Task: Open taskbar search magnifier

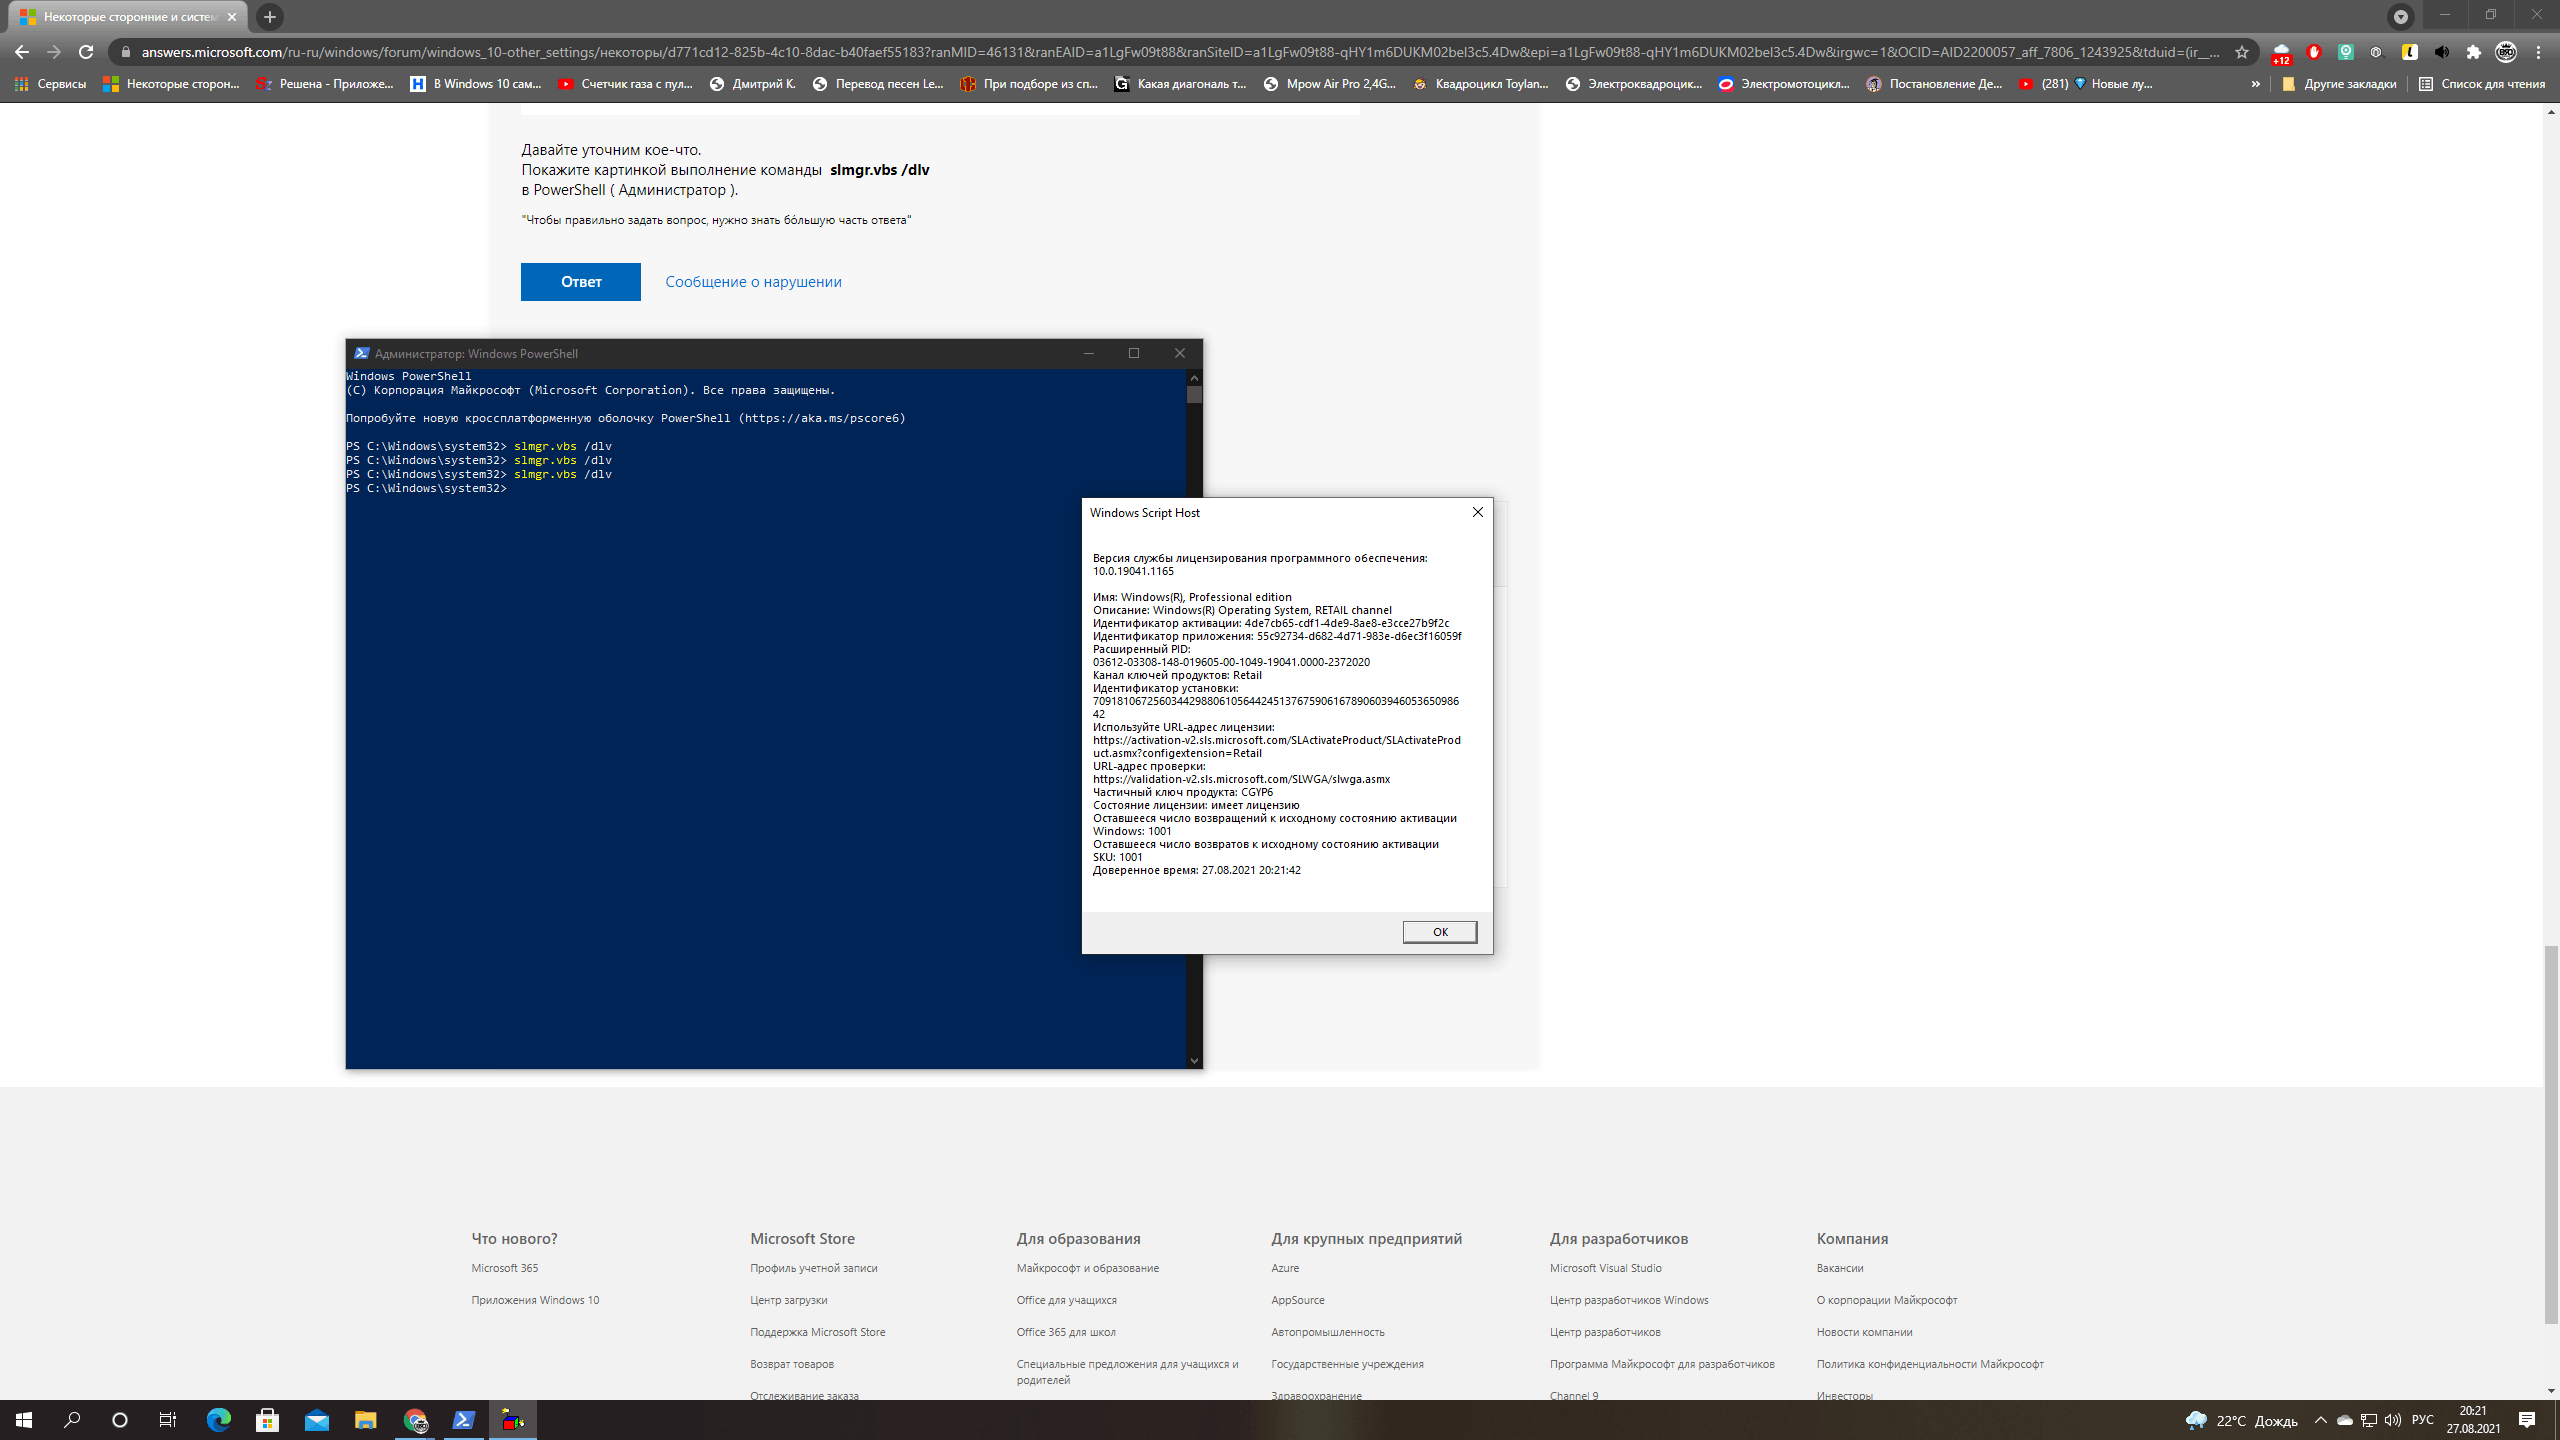Action: point(72,1420)
